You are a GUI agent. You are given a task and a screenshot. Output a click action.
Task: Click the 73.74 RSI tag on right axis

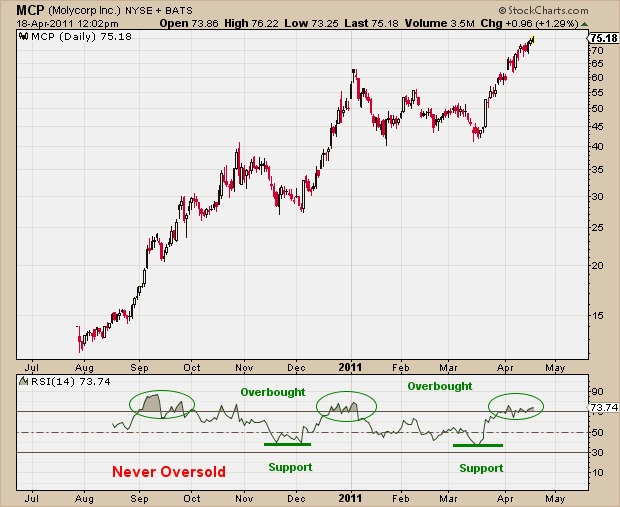(x=603, y=407)
